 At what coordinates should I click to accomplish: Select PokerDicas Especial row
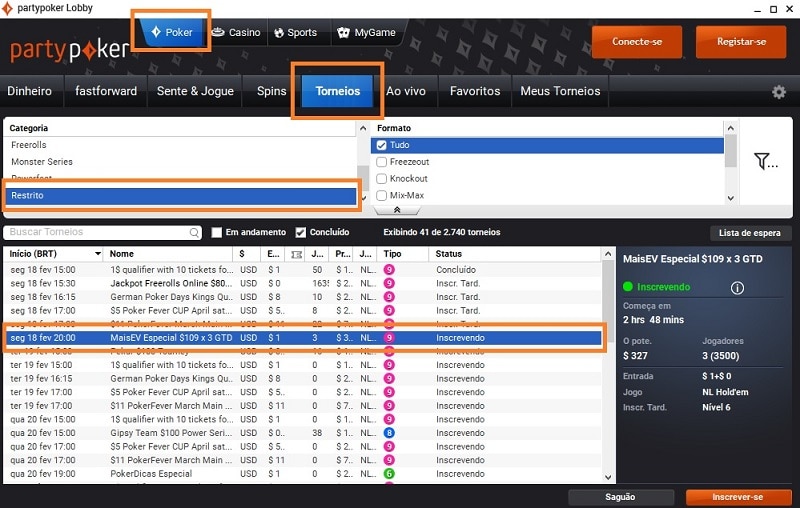(304, 474)
